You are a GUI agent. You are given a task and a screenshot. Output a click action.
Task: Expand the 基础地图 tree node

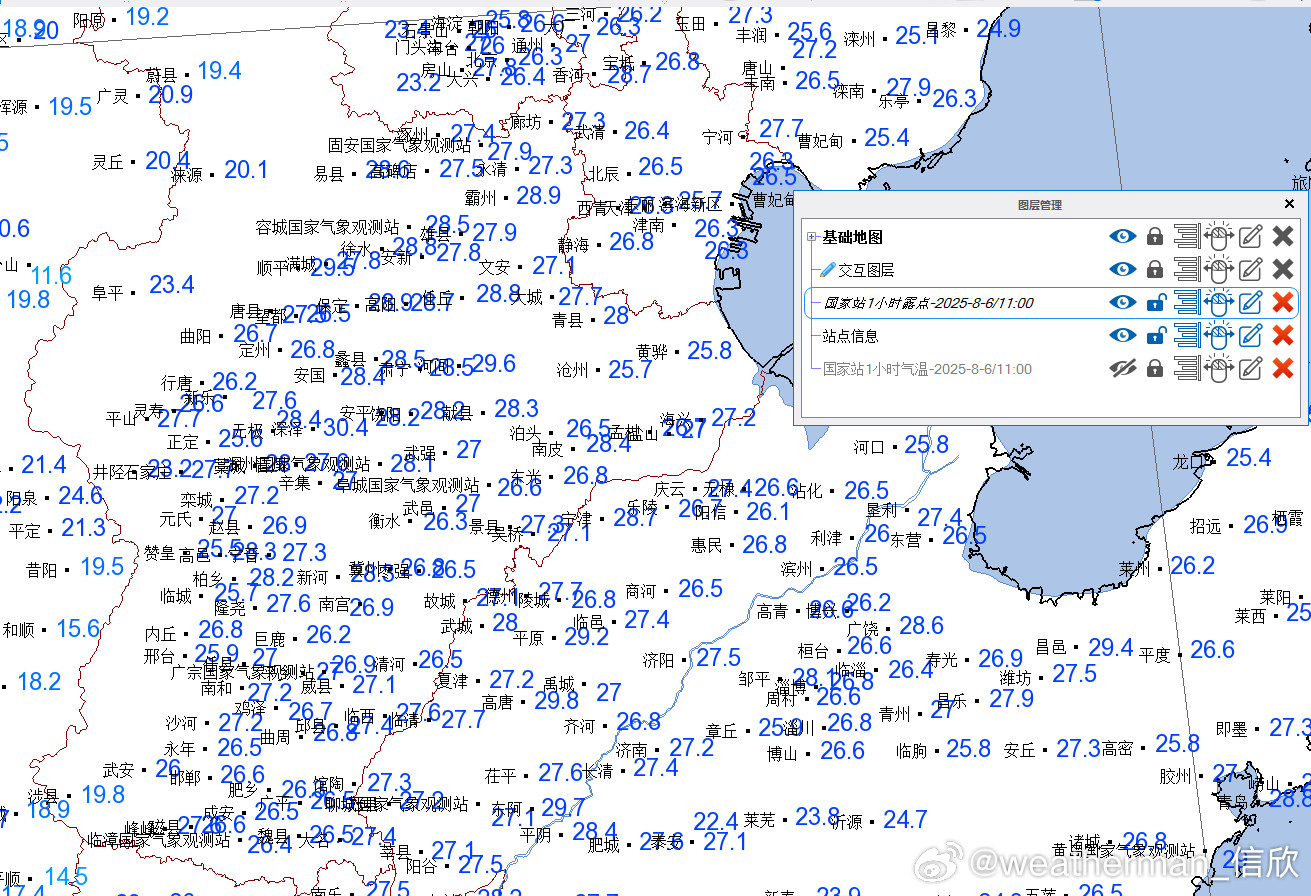(x=812, y=237)
